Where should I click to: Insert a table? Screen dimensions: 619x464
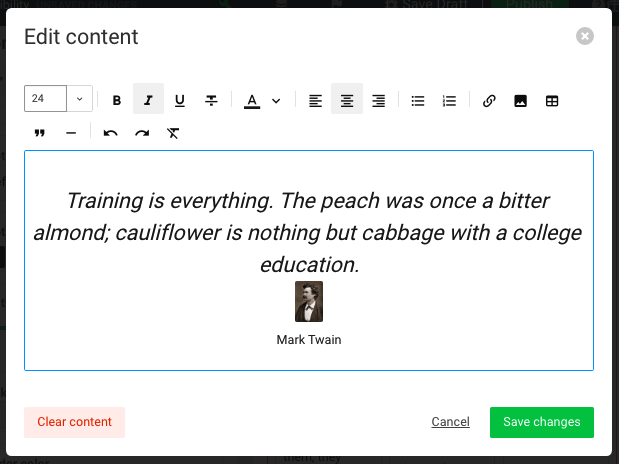tap(552, 100)
